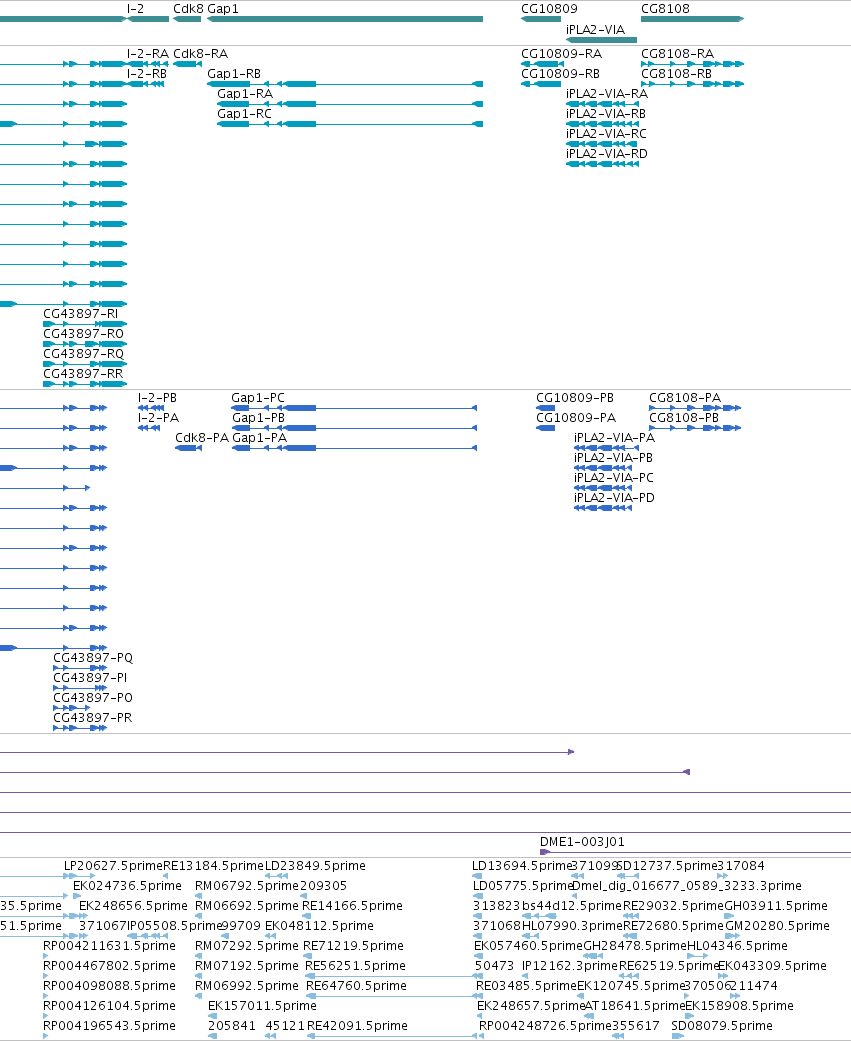This screenshot has height=1041, width=851.
Task: Select transcript CG8108-RB
Action: (676, 74)
